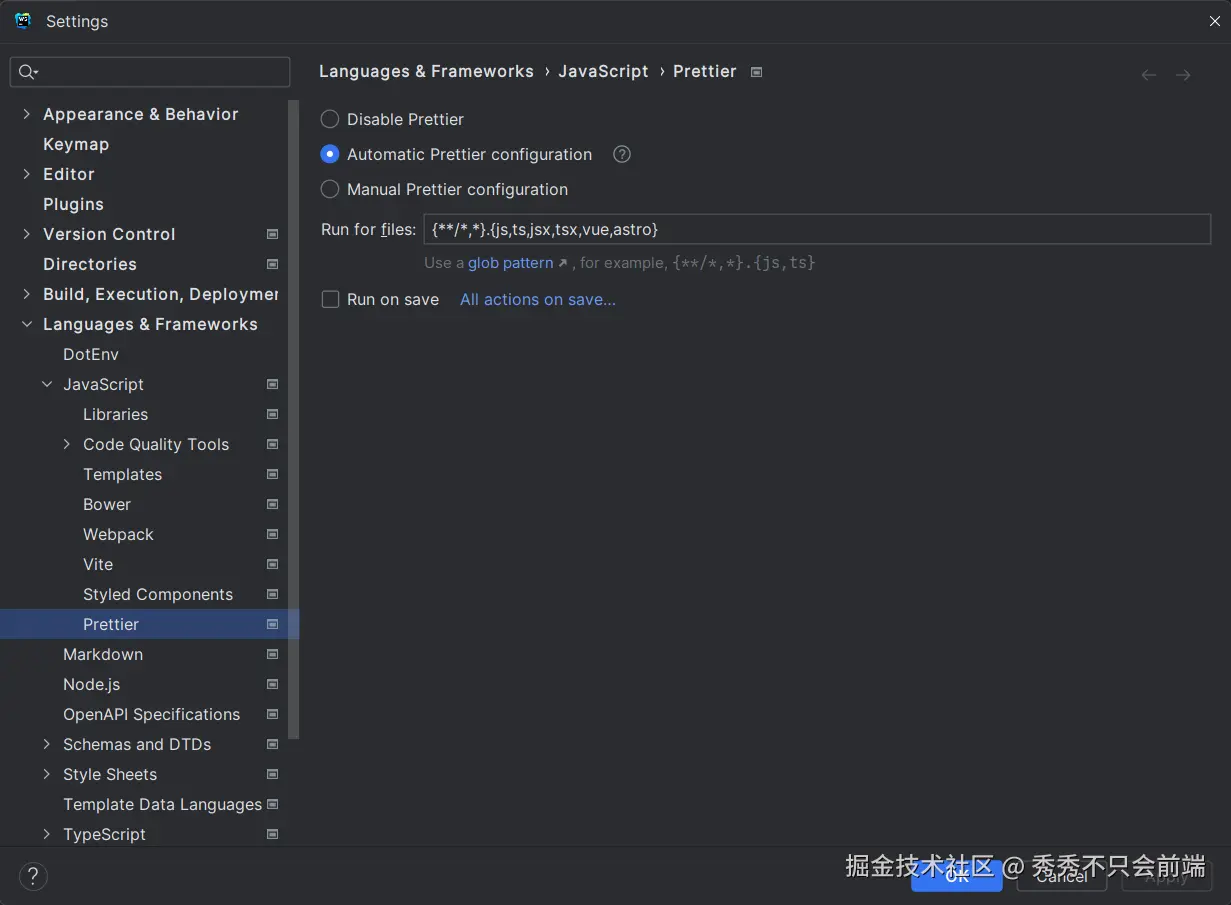The image size is (1231, 905).
Task: Expand Code Quality Tools node
Action: [x=66, y=444]
